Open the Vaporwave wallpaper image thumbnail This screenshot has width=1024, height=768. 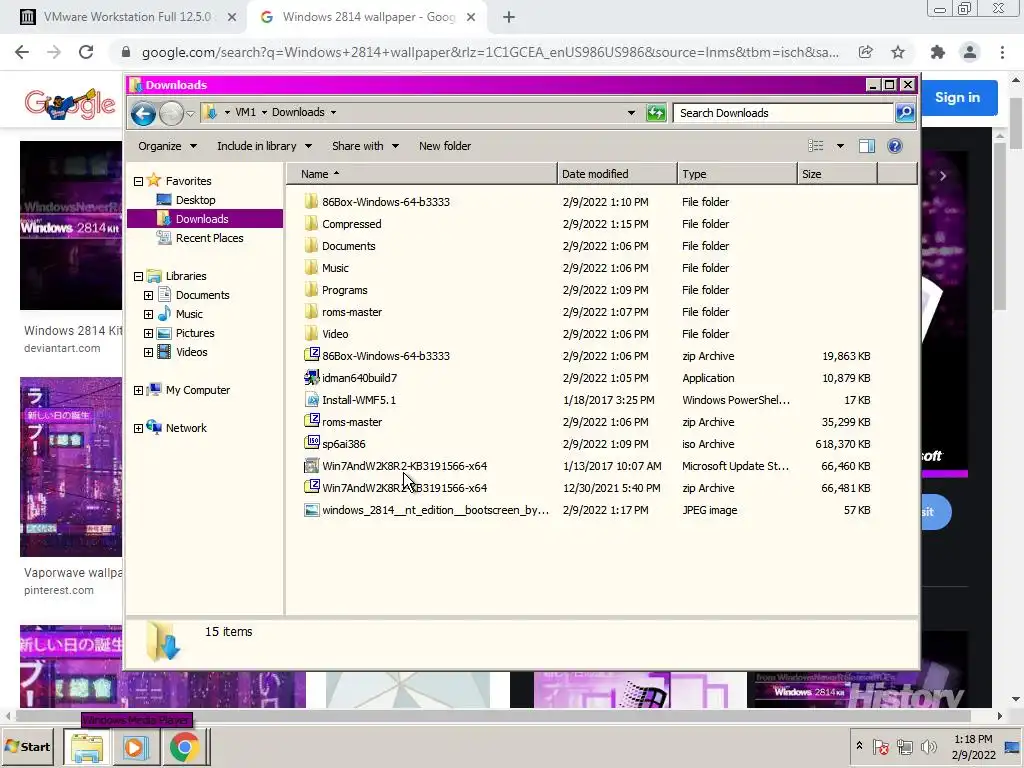click(x=71, y=467)
